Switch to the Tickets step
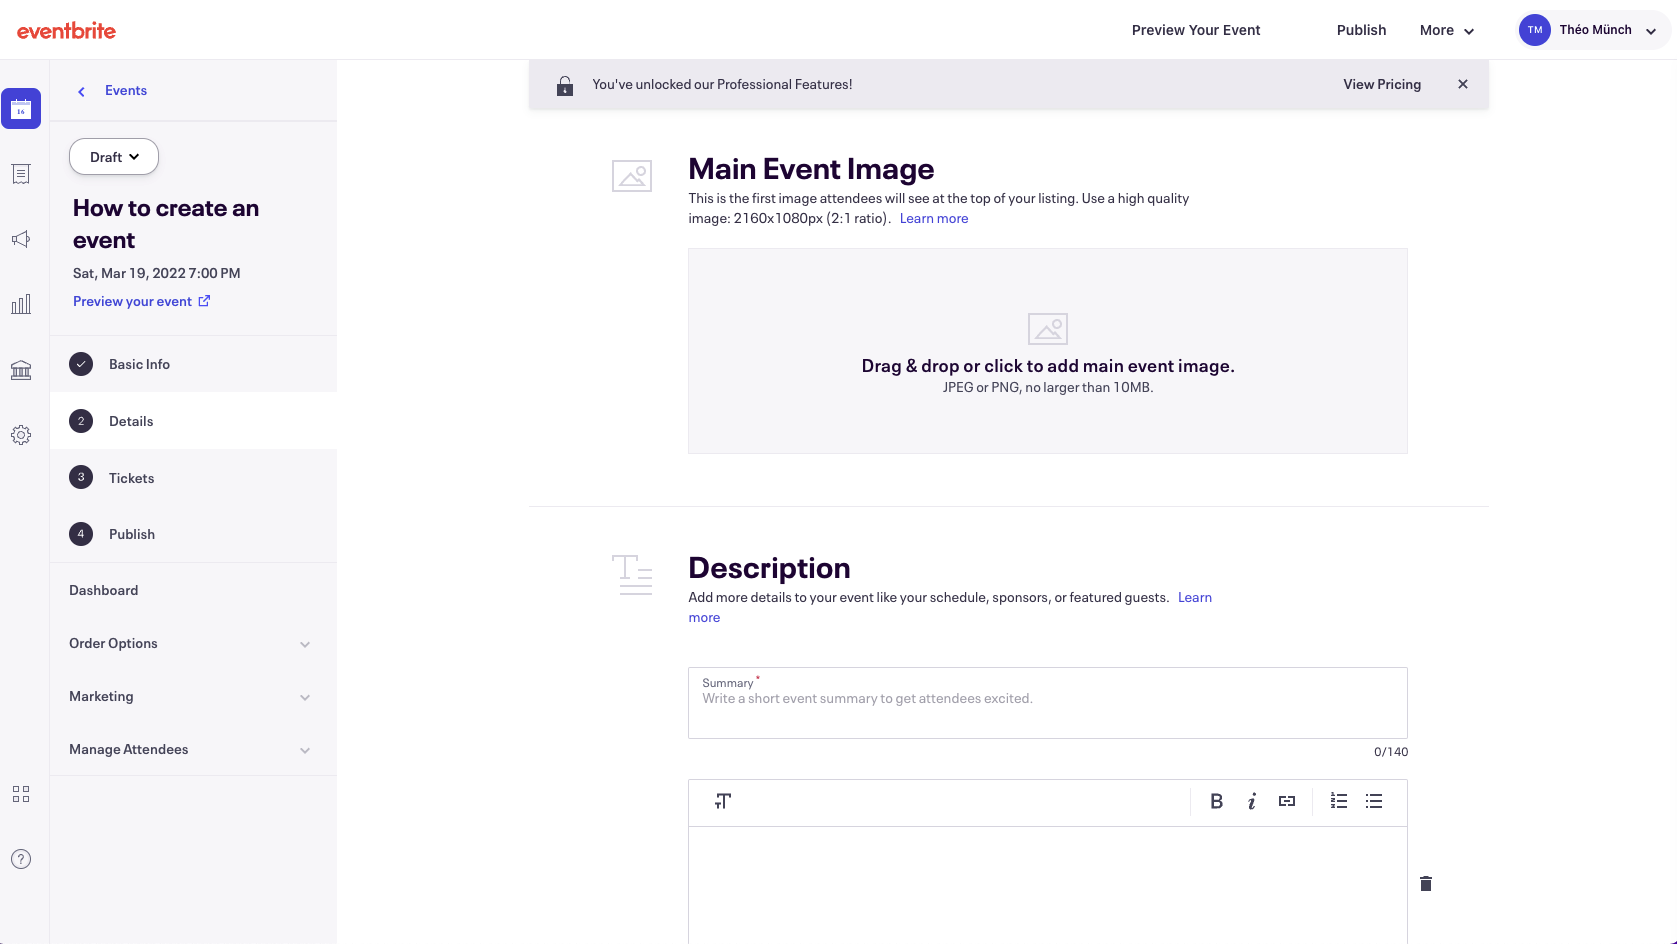This screenshot has height=944, width=1677. [131, 477]
